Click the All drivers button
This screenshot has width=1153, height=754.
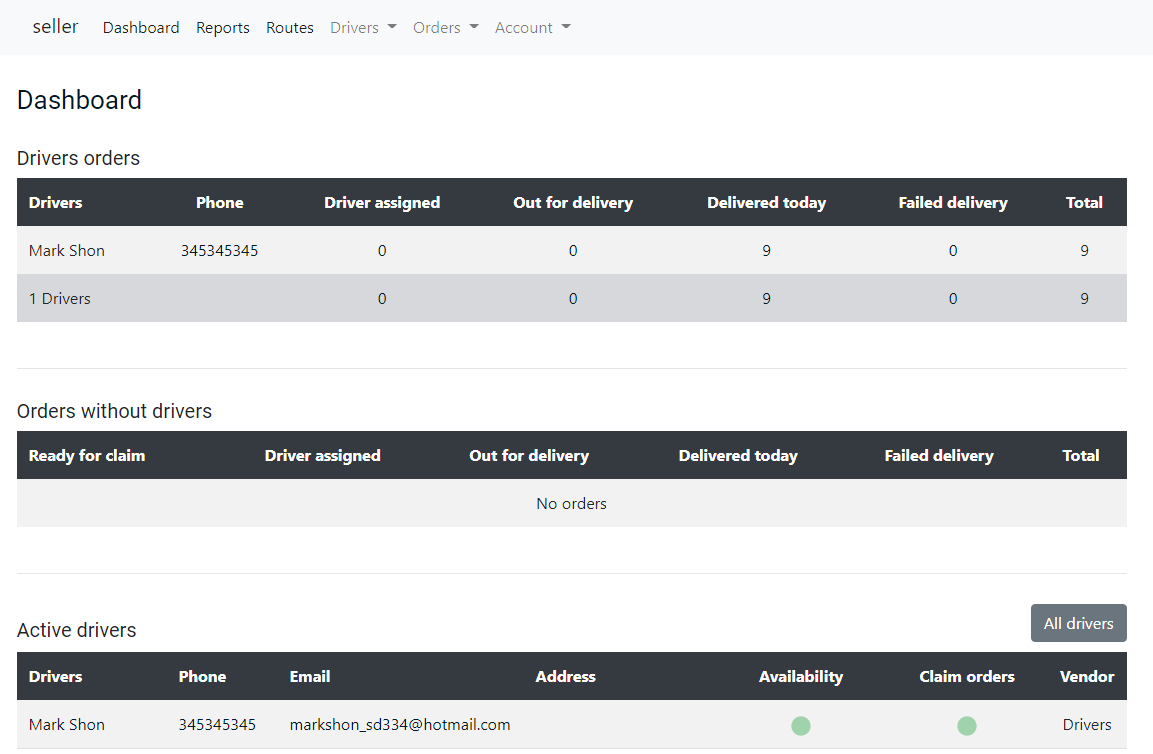pos(1078,623)
